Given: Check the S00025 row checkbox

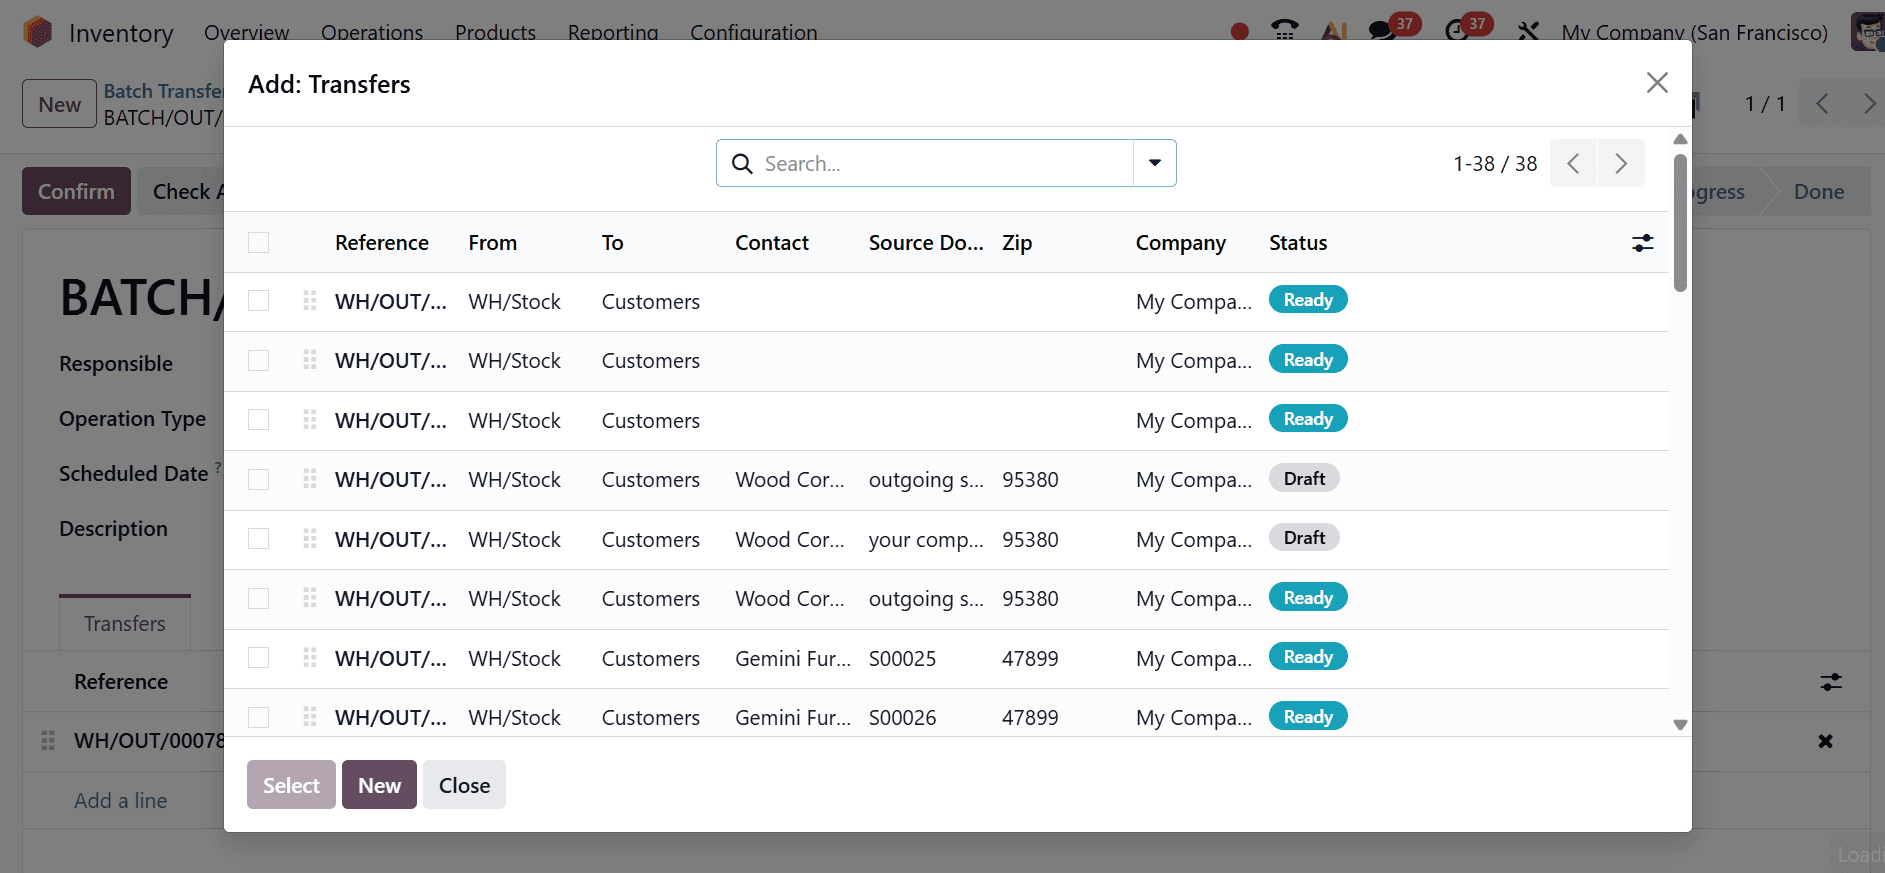Looking at the screenshot, I should click(259, 658).
